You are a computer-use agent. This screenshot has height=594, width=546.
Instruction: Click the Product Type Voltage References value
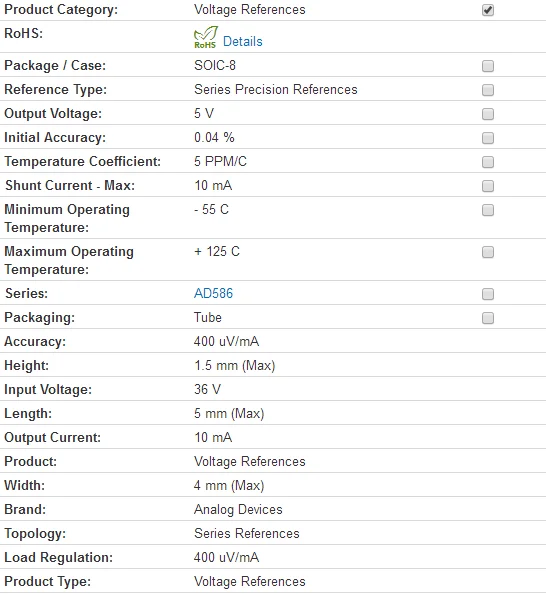tap(250, 581)
